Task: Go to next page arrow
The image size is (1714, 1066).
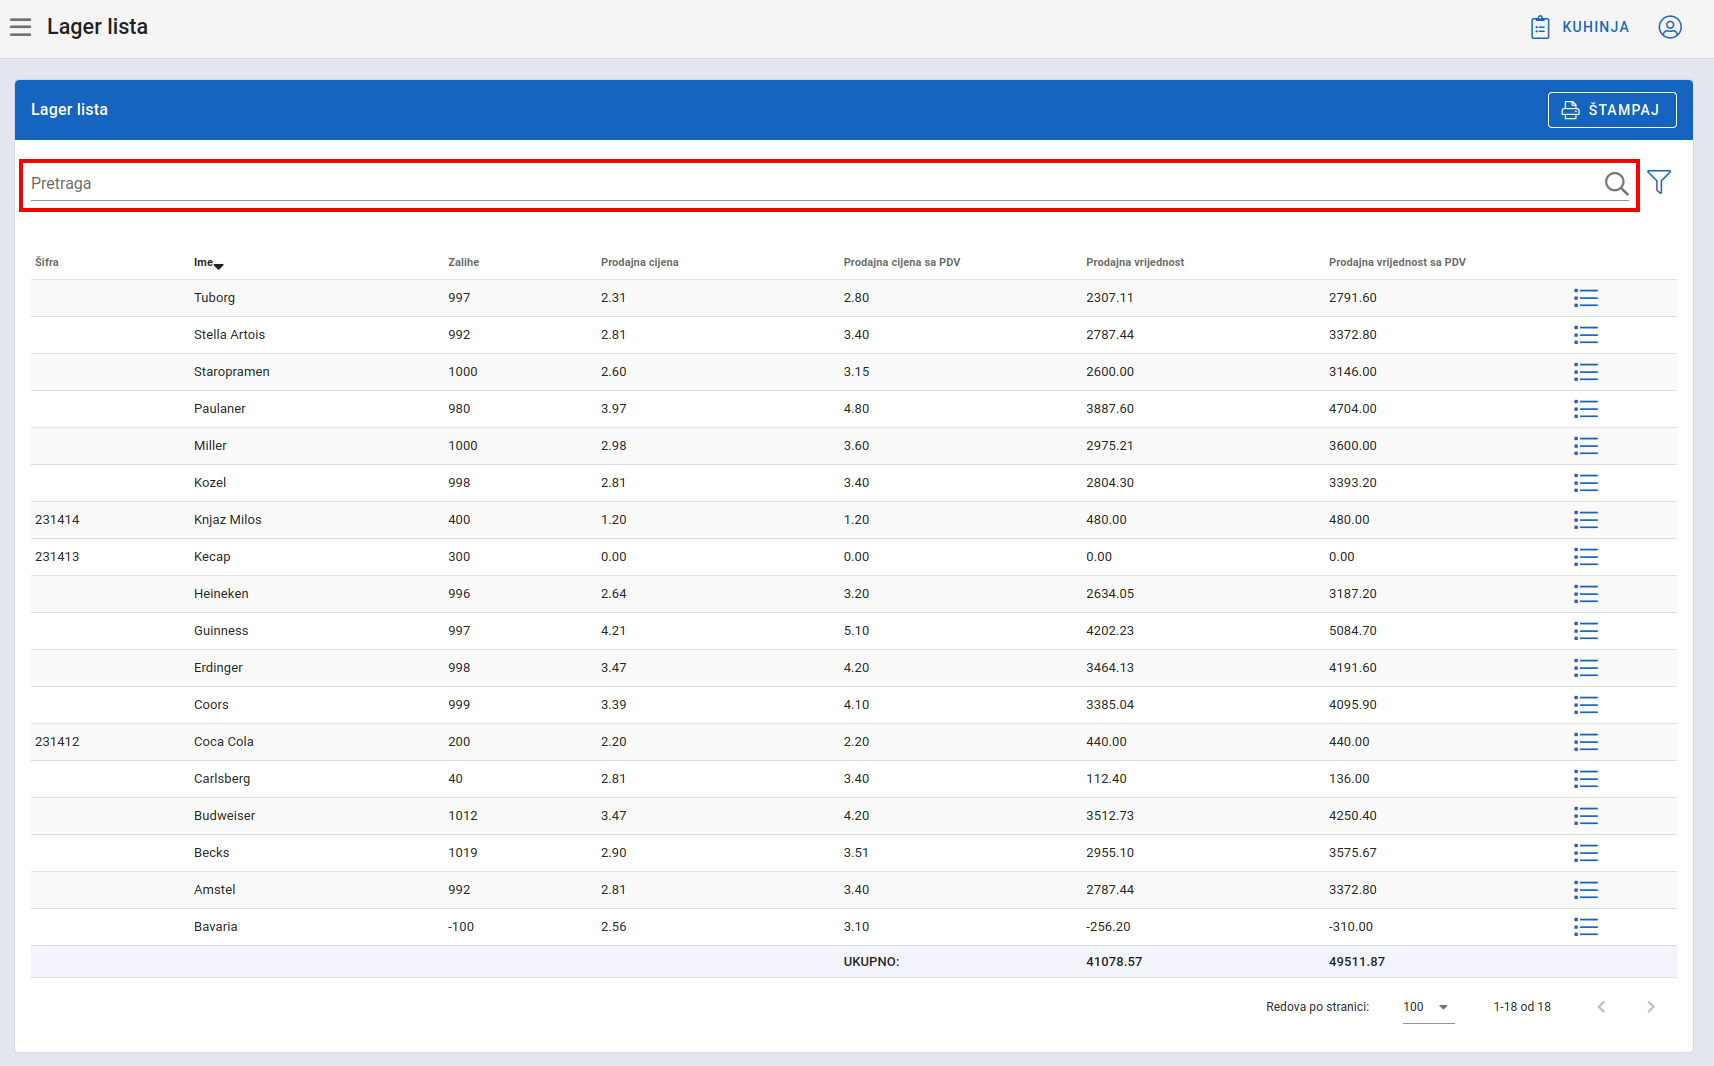Action: pos(1651,1007)
